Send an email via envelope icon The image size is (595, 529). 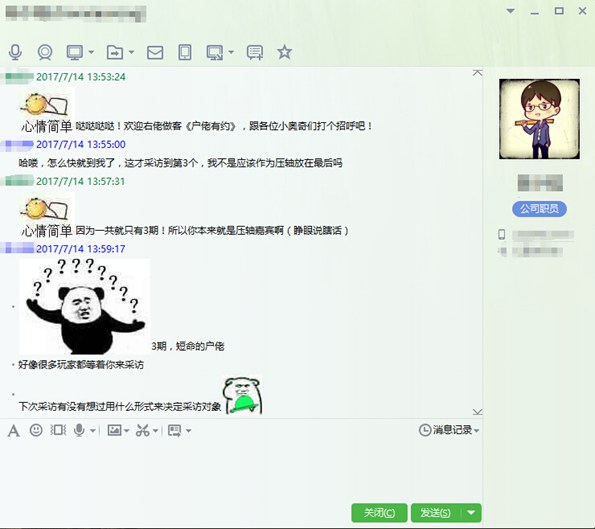pyautogui.click(x=155, y=52)
